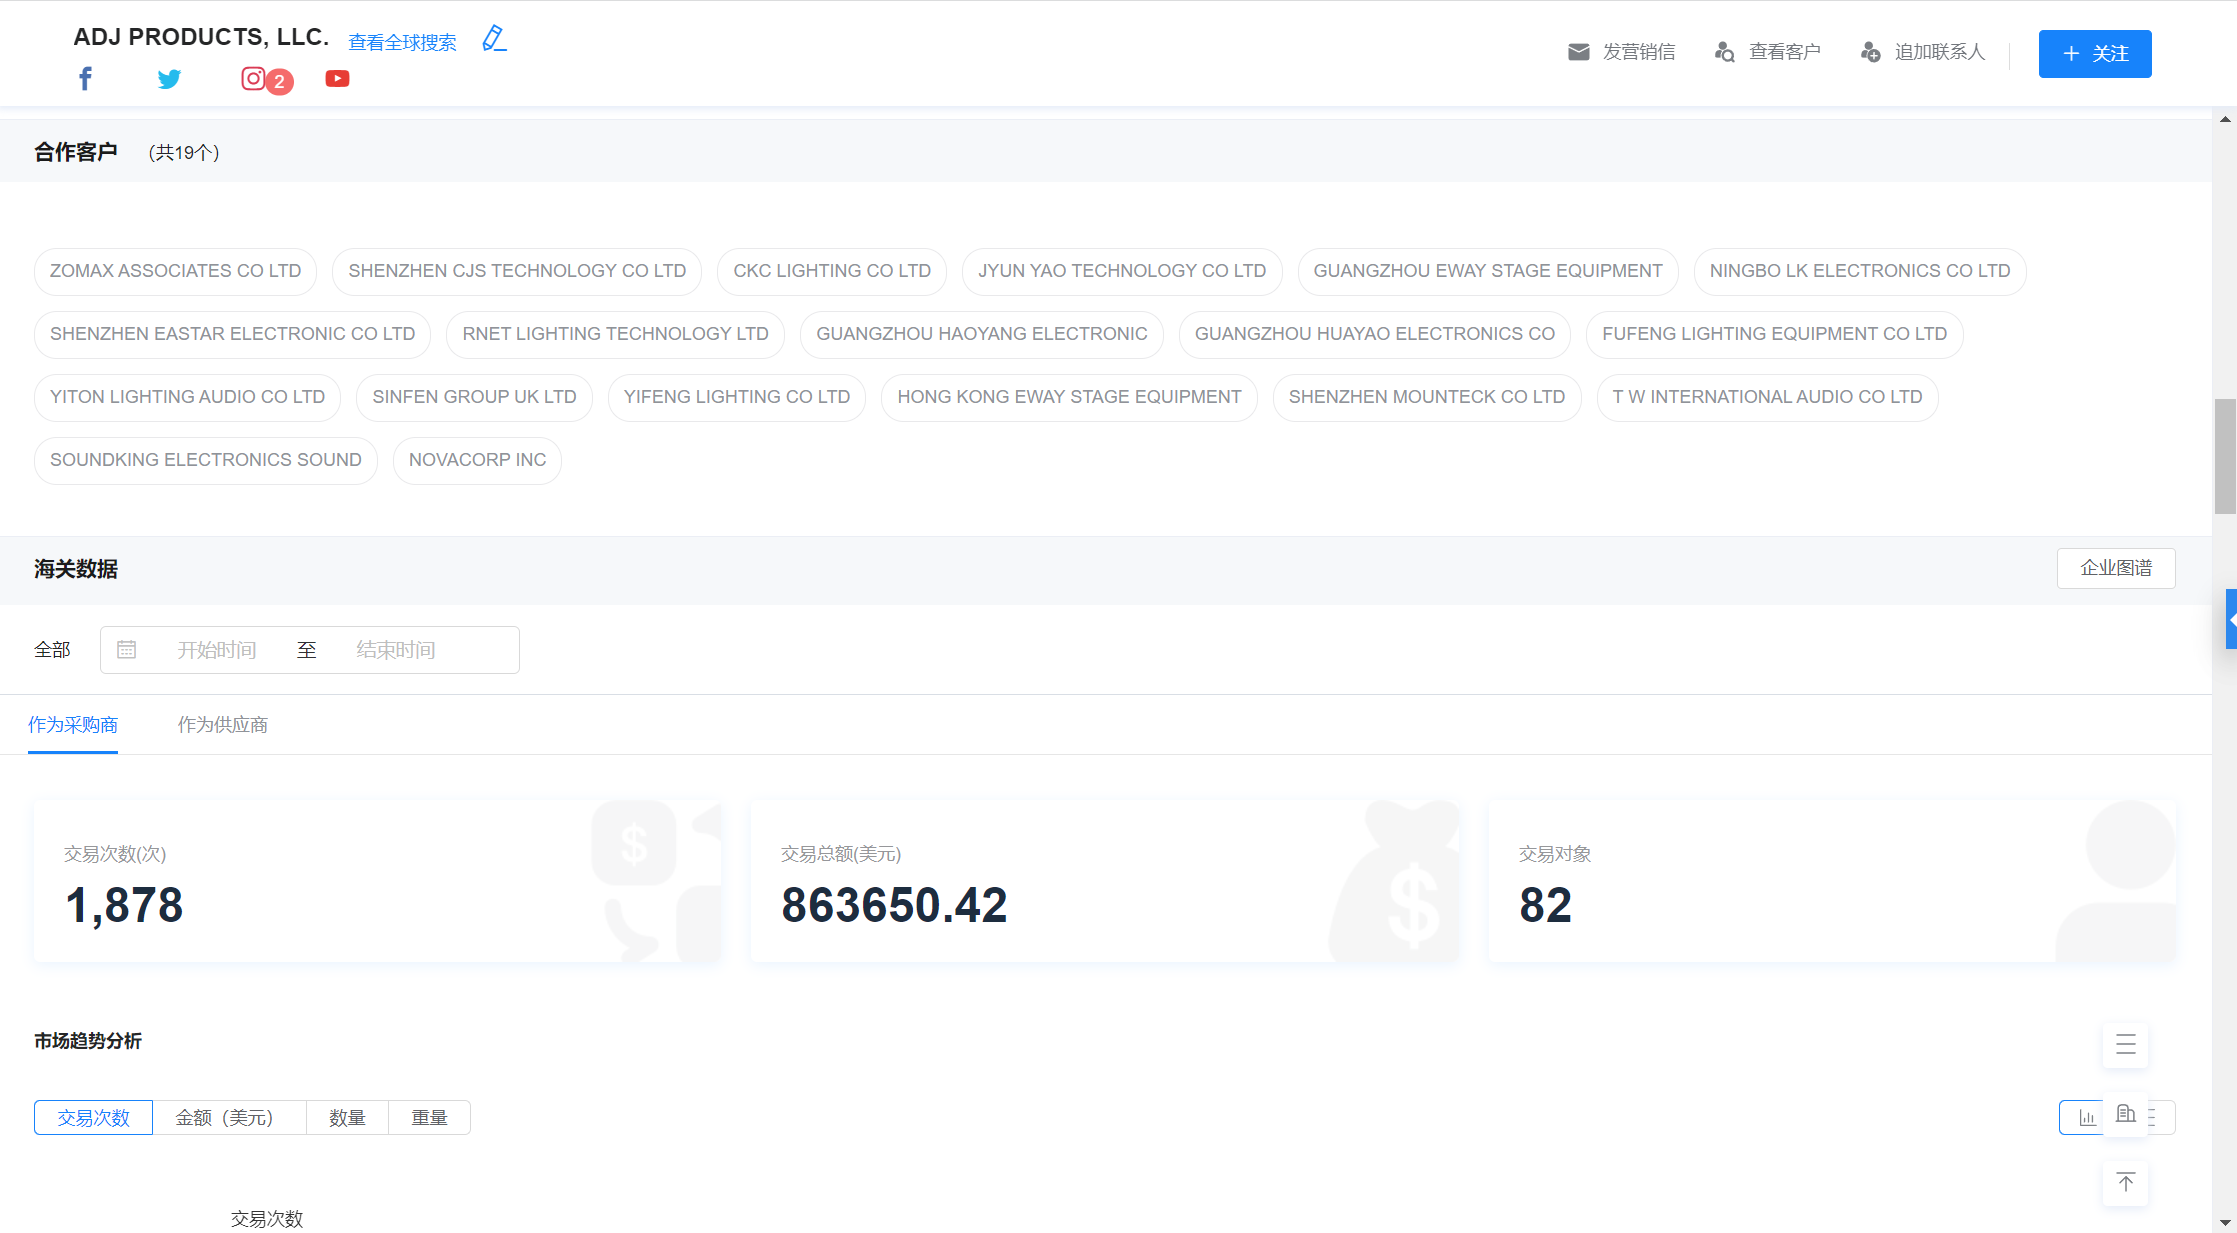Select the 交易次数 trend option

94,1118
